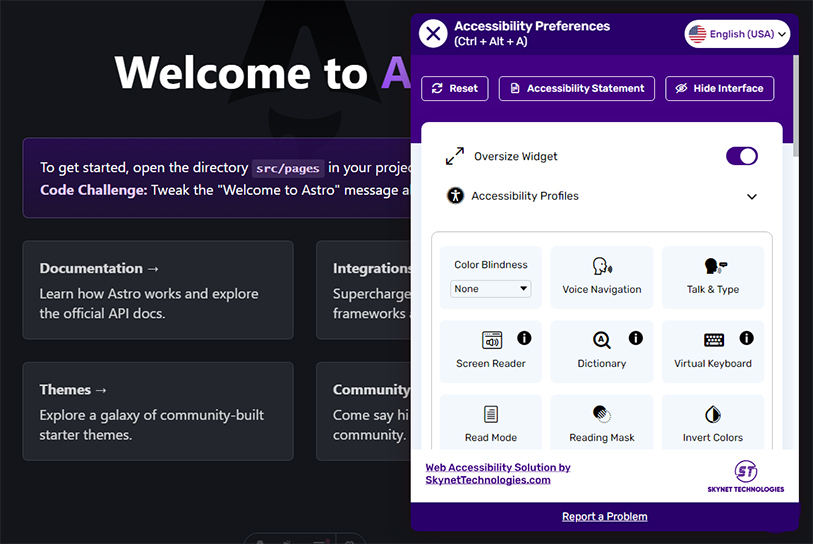813x544 pixels.
Task: Open the Themes card
Action: coord(158,411)
